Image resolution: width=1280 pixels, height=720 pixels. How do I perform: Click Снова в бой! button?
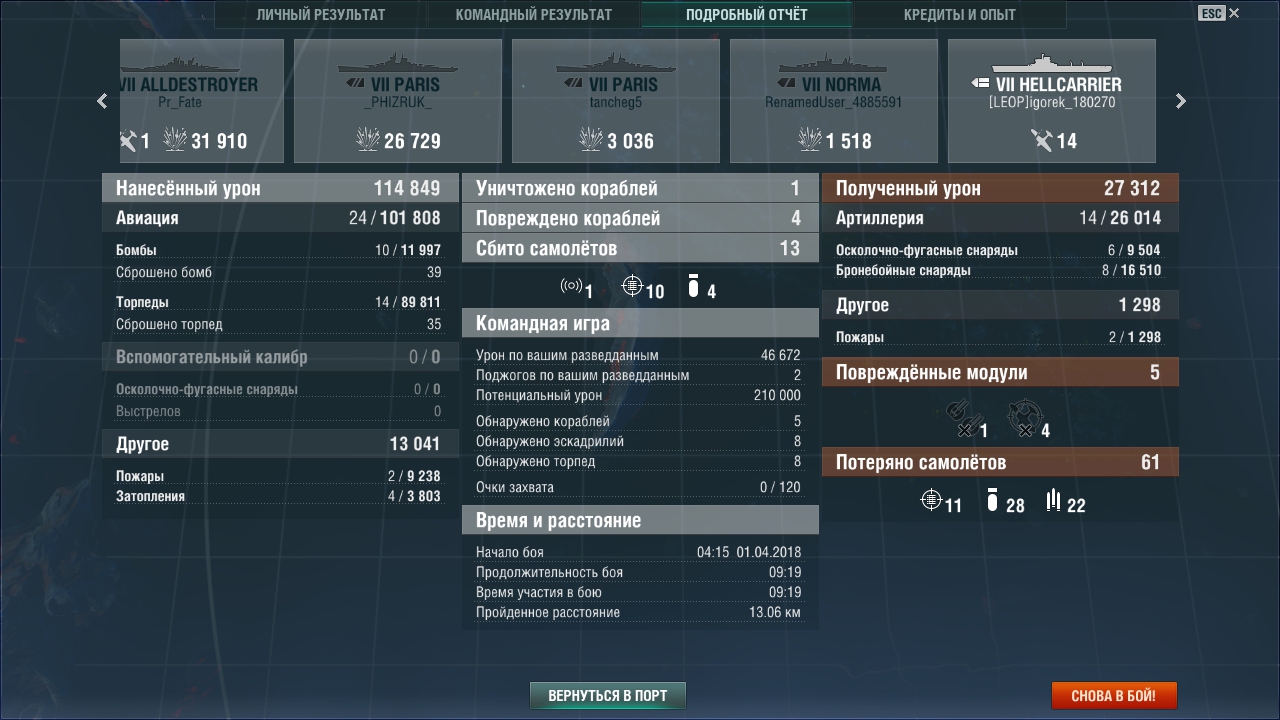(1114, 695)
